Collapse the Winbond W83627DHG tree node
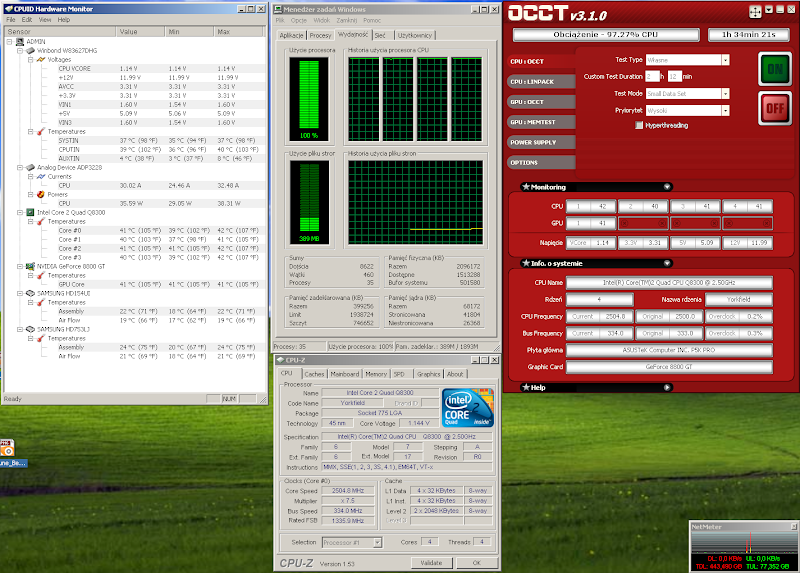 click(x=20, y=51)
